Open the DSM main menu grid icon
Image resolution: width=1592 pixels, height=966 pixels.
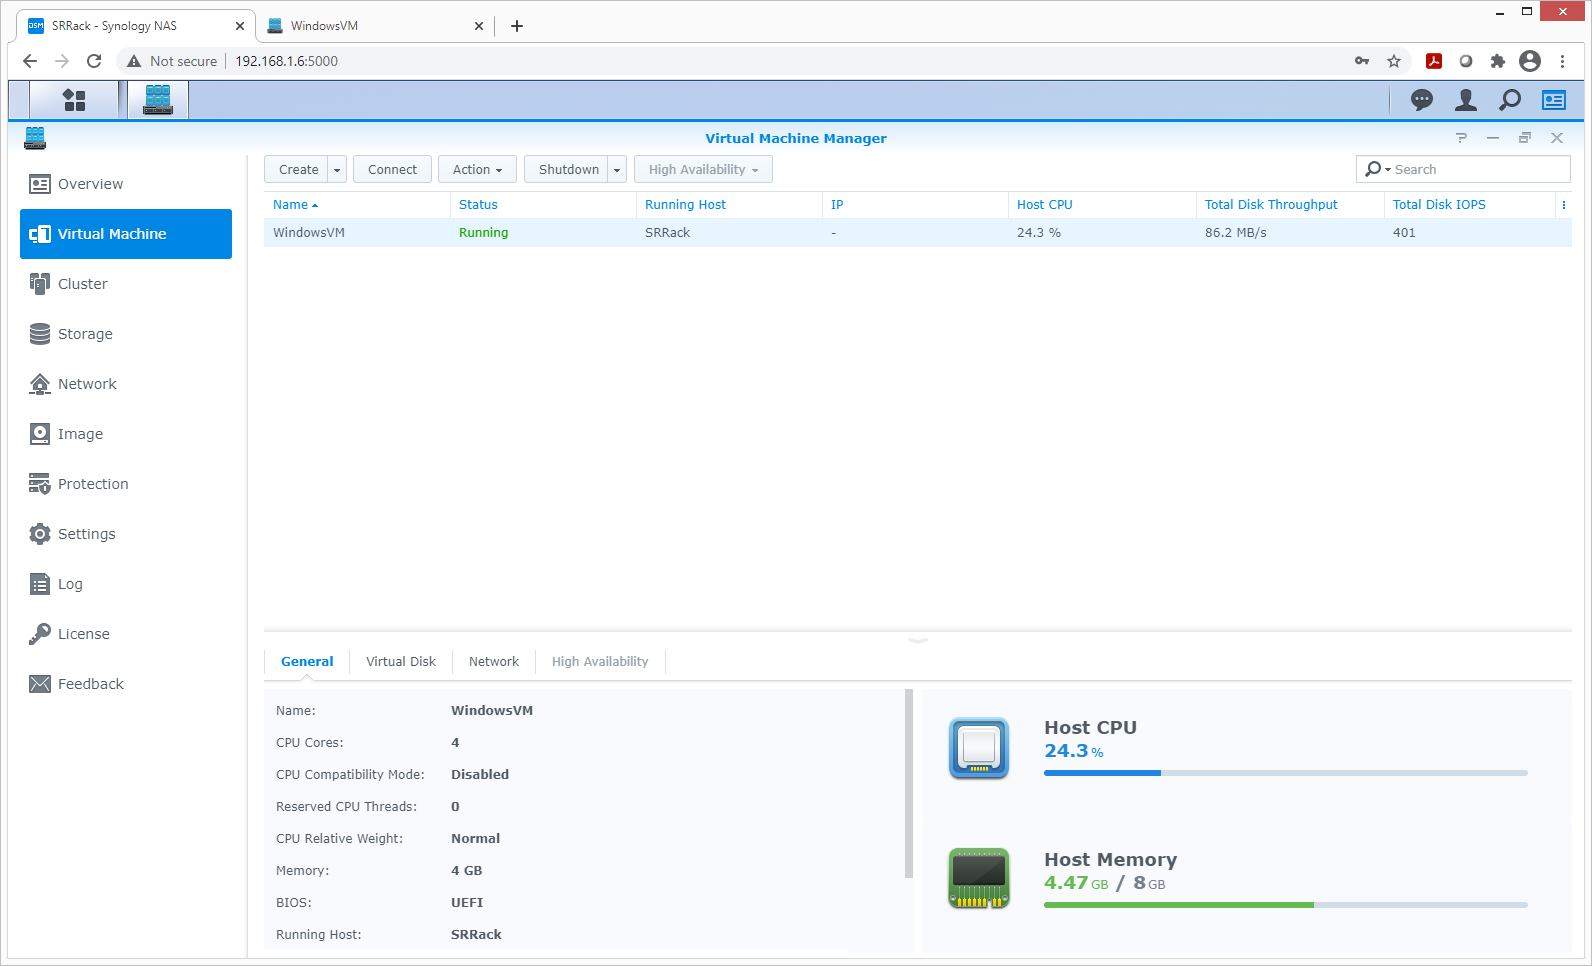pos(74,100)
